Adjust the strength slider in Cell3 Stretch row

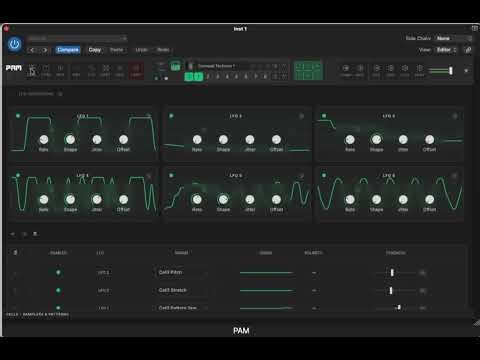tap(395, 290)
